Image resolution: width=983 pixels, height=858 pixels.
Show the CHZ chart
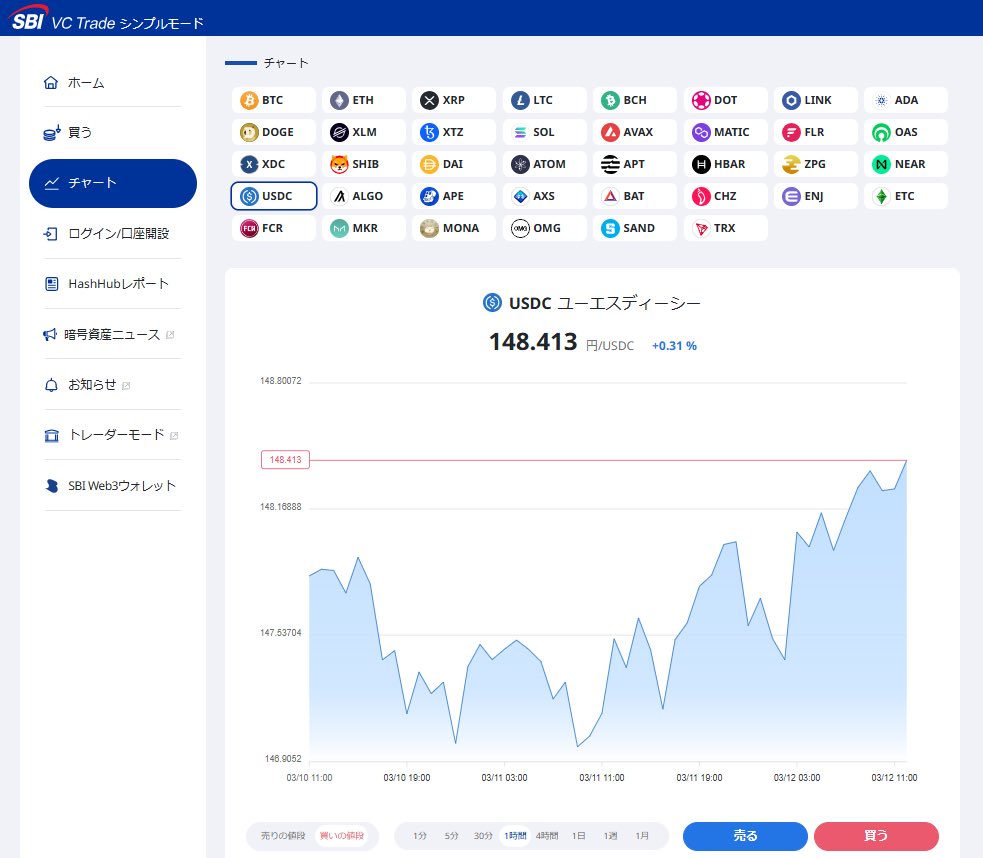pyautogui.click(x=725, y=196)
